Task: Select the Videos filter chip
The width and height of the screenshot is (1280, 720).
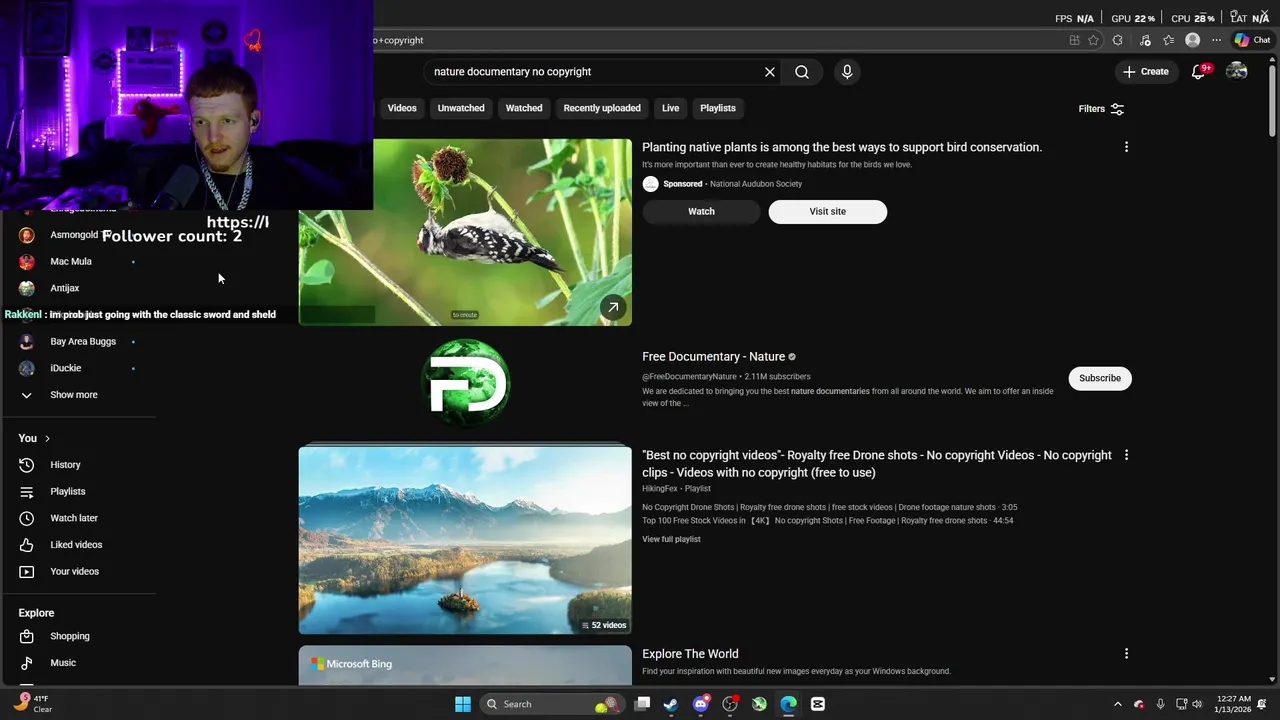Action: (x=402, y=108)
